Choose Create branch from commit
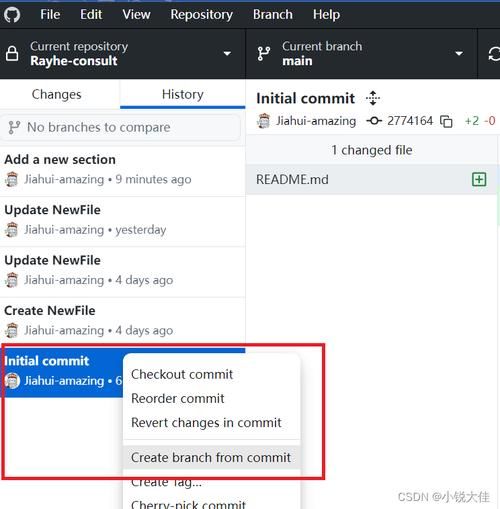500x509 pixels. [211, 457]
